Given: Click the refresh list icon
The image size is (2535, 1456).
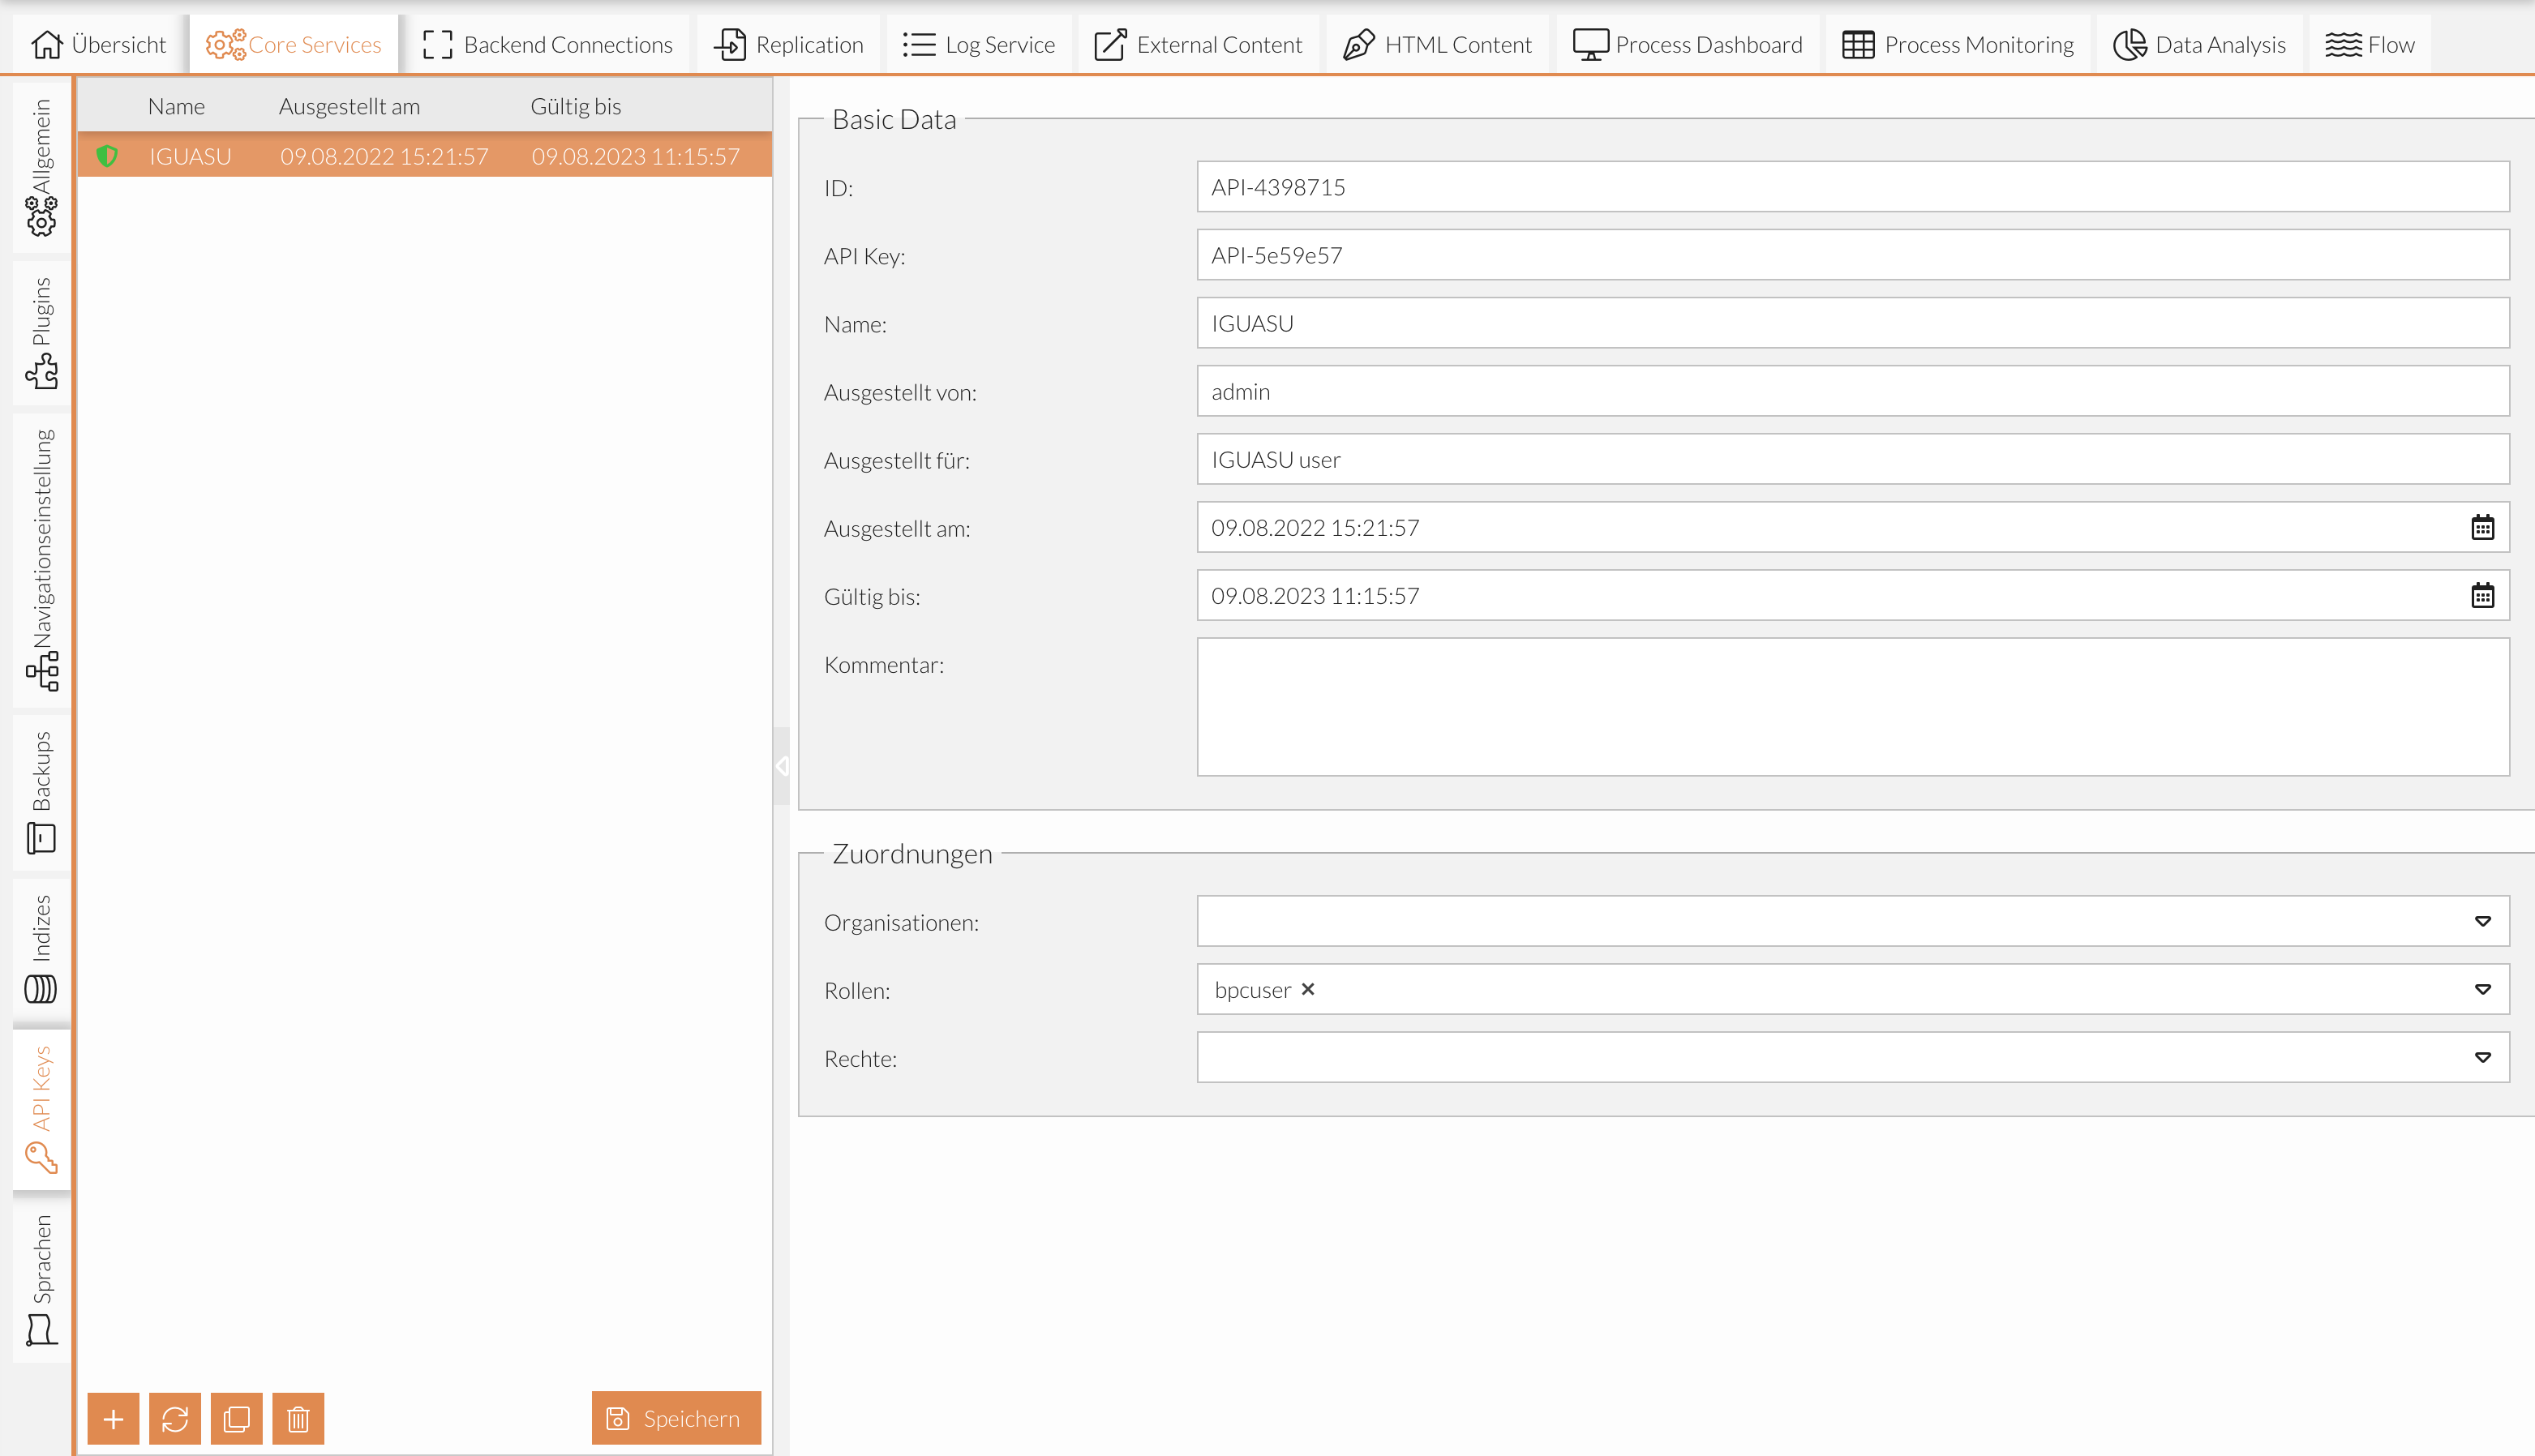Looking at the screenshot, I should pos(175,1418).
